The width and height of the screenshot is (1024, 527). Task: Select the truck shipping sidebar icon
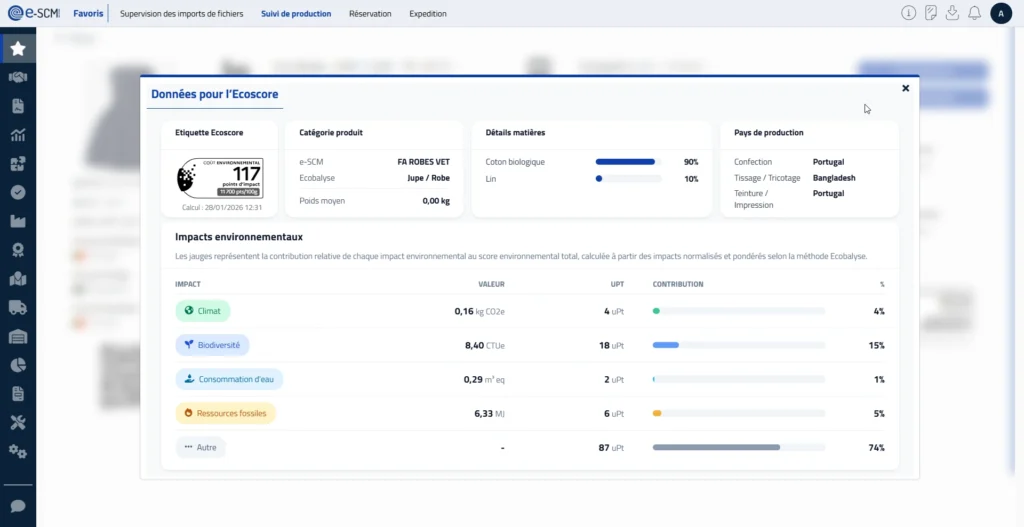(x=18, y=307)
